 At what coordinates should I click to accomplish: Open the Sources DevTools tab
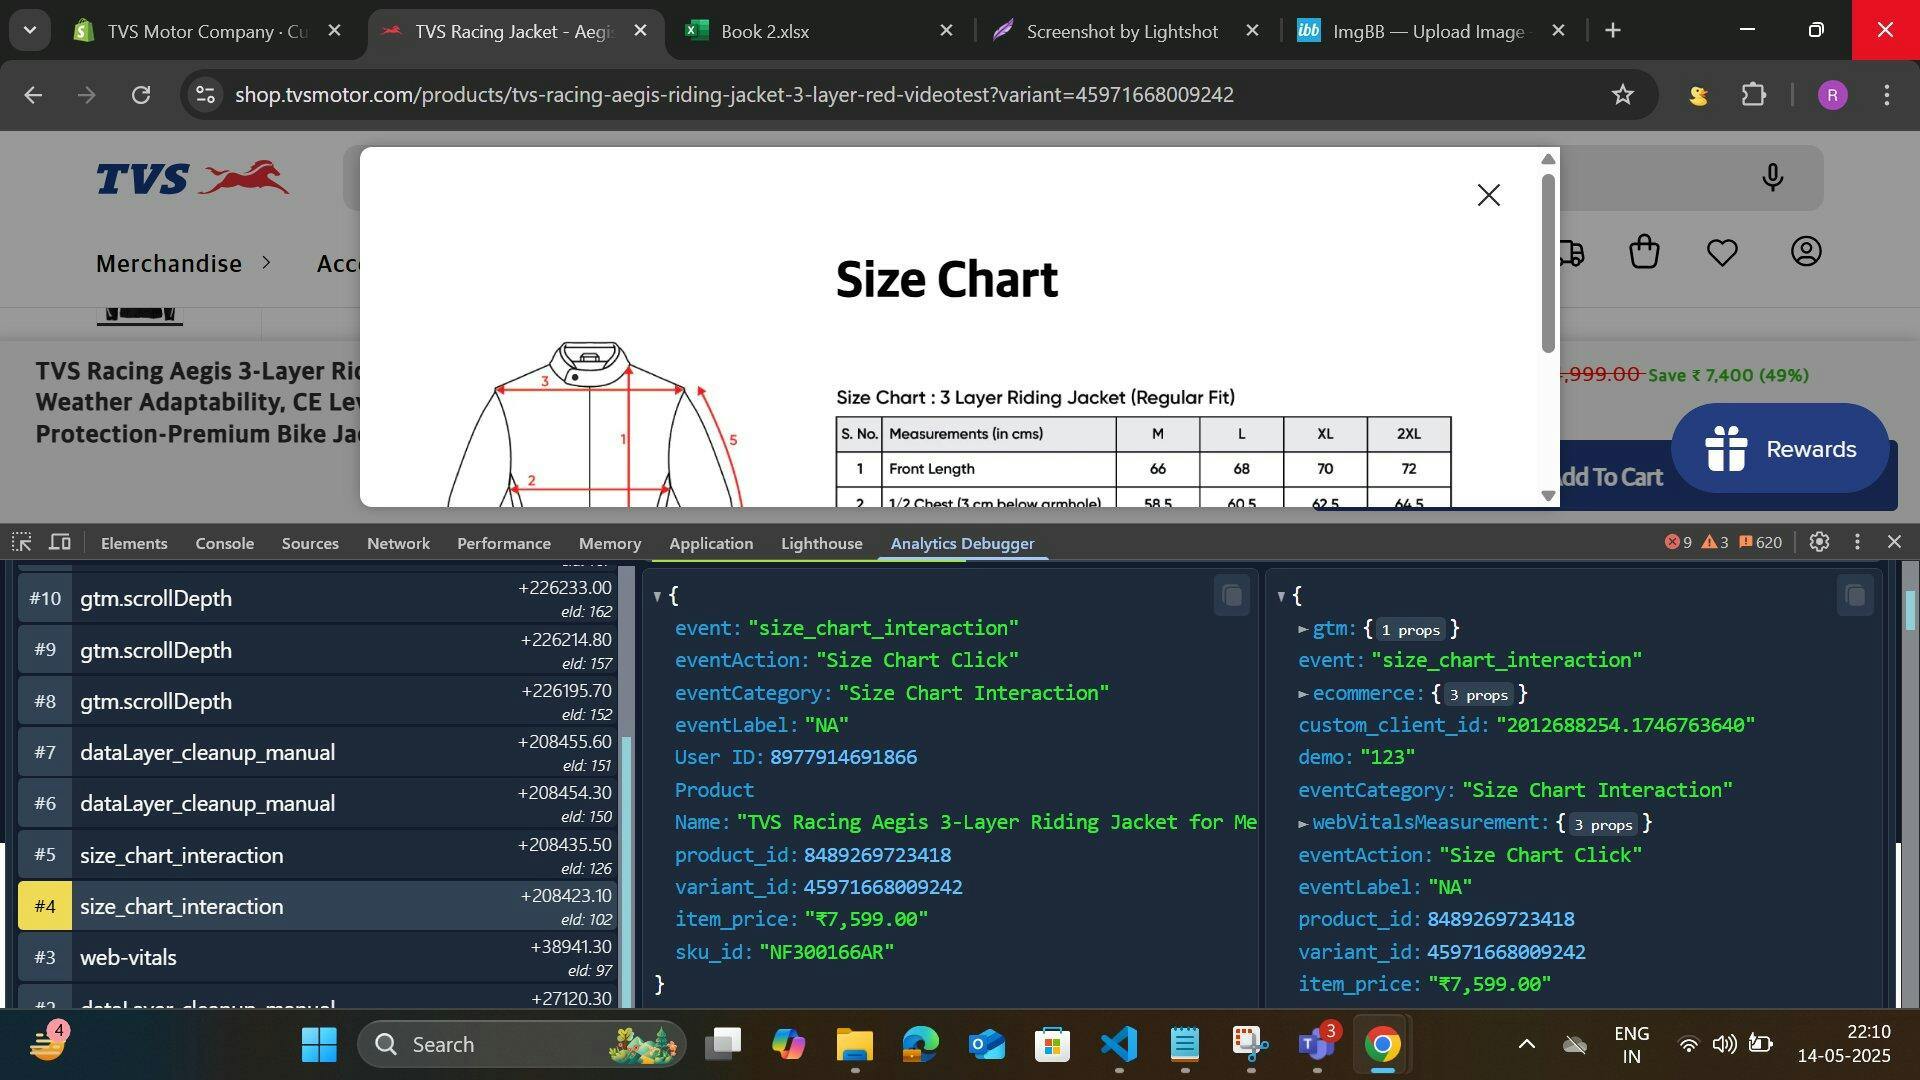pyautogui.click(x=310, y=543)
